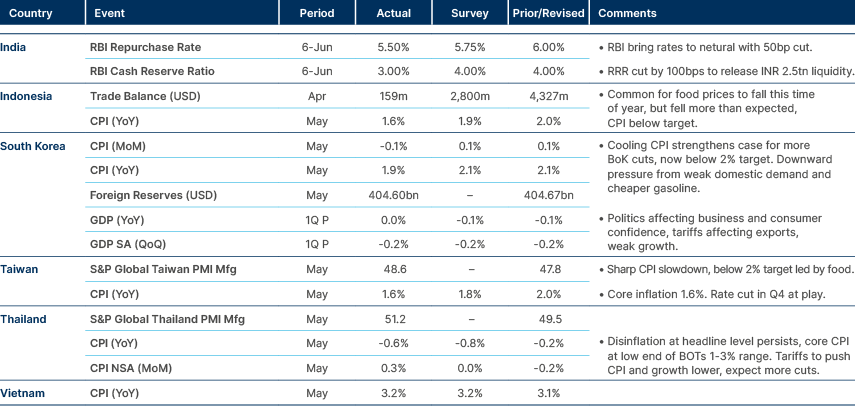Click the Period column header
The width and height of the screenshot is (855, 406).
pos(317,14)
